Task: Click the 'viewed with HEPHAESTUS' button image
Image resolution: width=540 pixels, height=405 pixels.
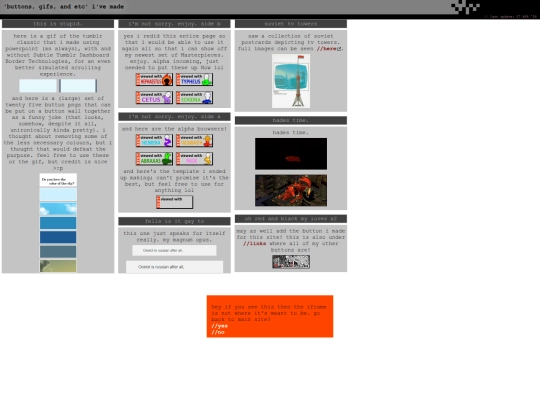Action: pos(154,80)
